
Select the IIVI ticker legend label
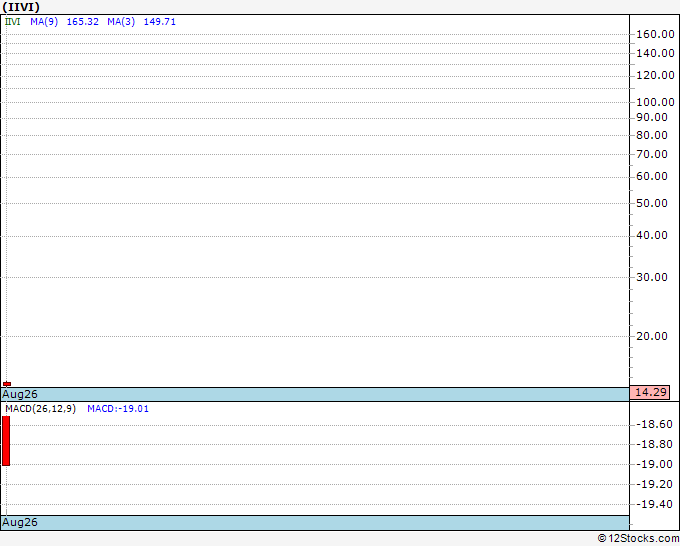(x=13, y=22)
